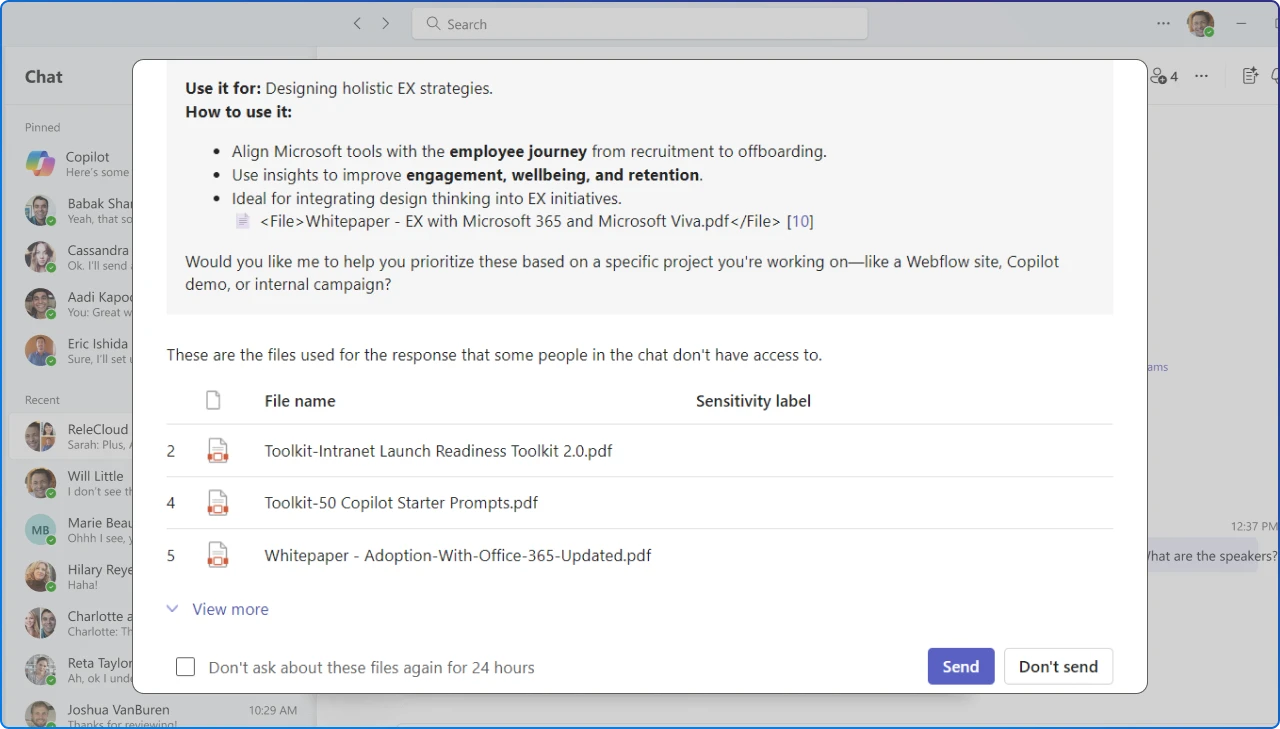Click document icon beside Whitepaper EX file
Image resolution: width=1280 pixels, height=729 pixels.
pyautogui.click(x=243, y=221)
